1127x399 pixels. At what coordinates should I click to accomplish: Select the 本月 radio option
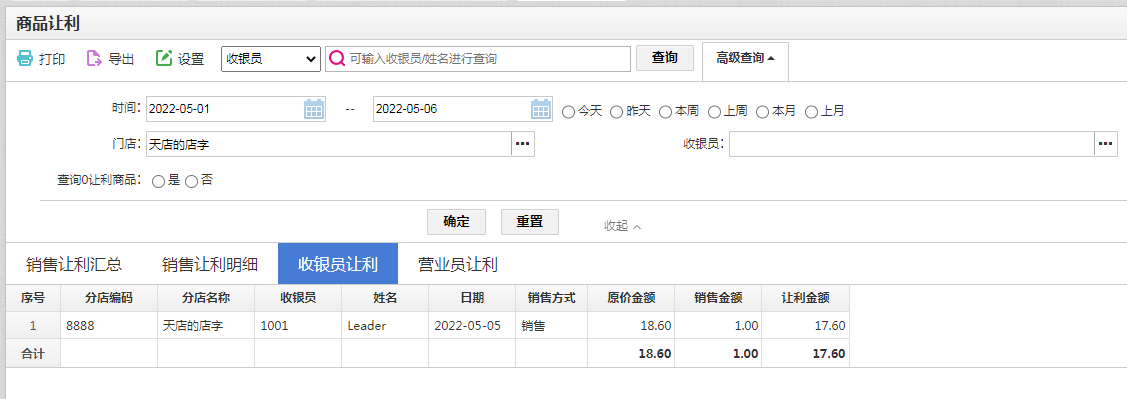tap(762, 112)
